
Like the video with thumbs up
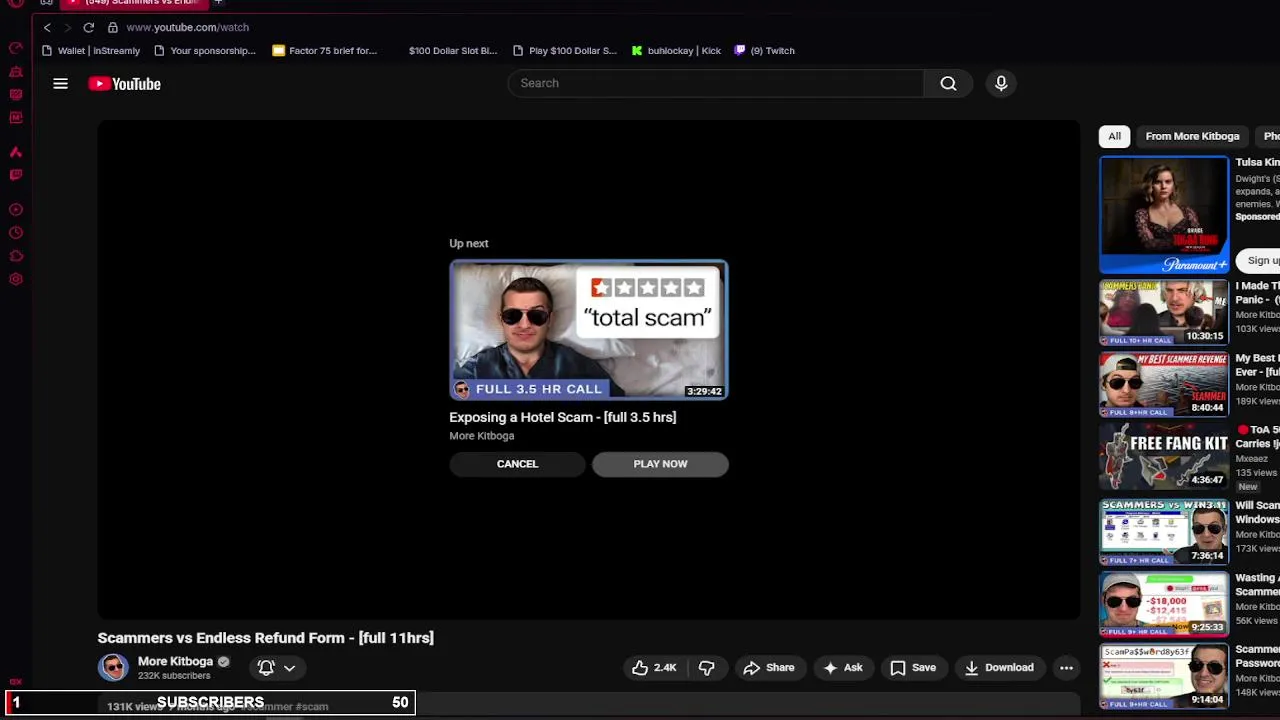coord(654,668)
